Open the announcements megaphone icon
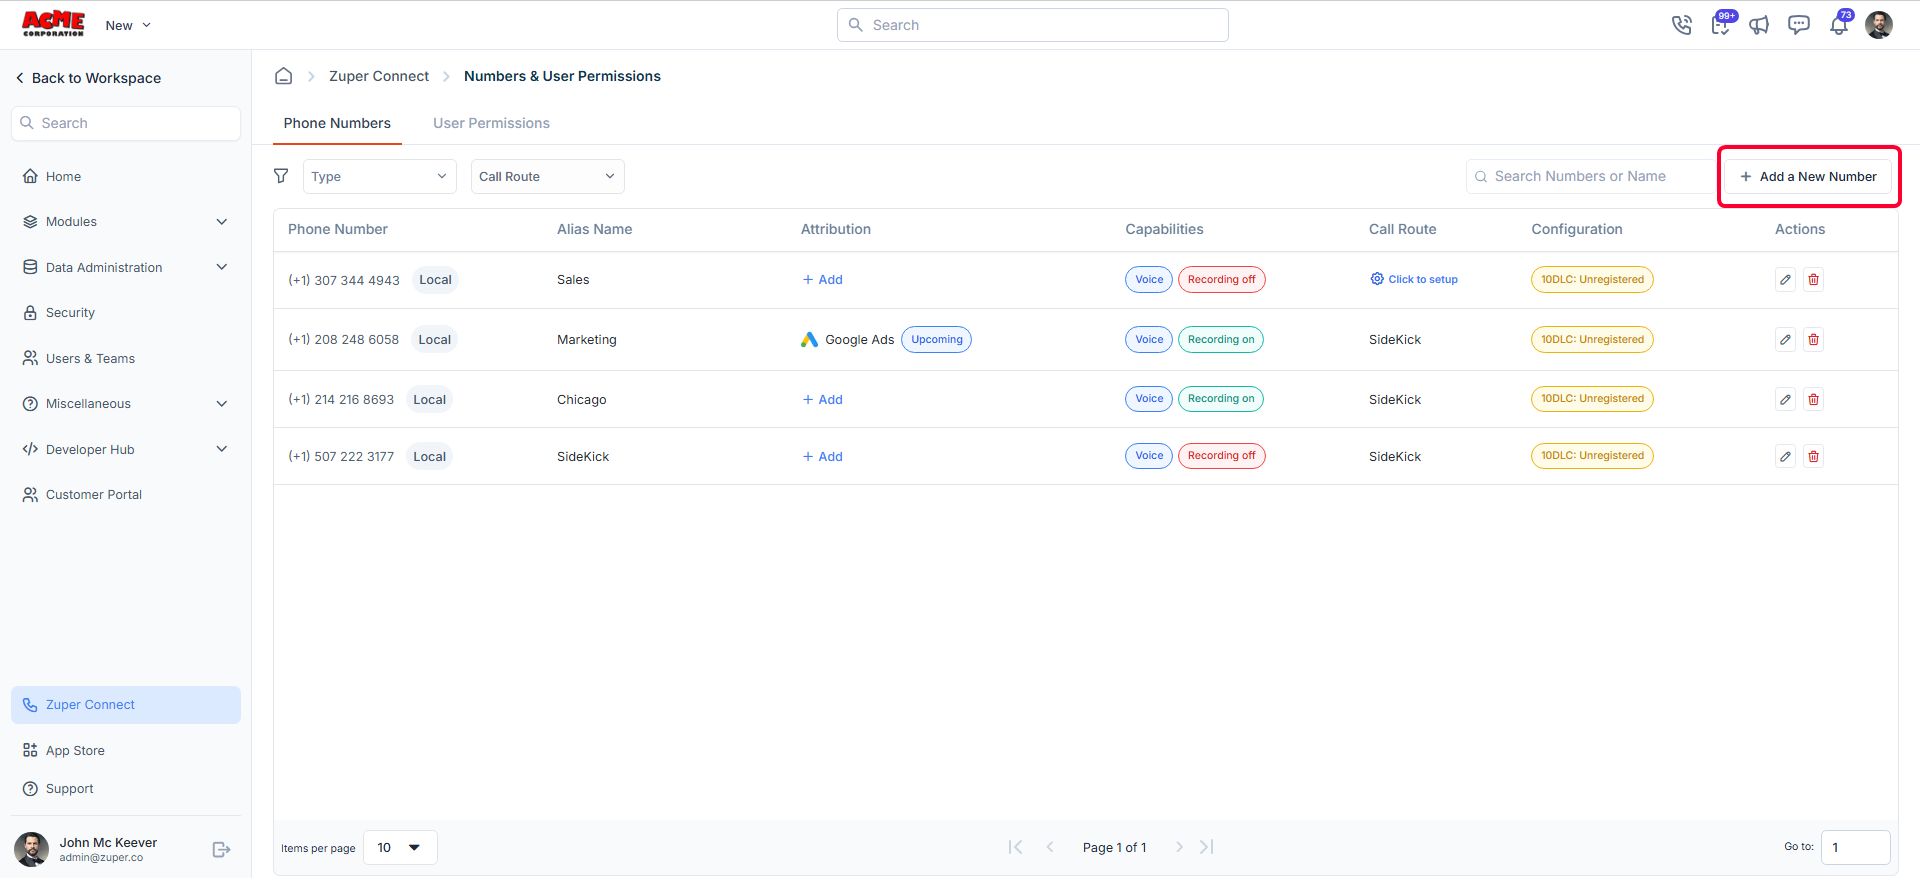Image resolution: width=1920 pixels, height=878 pixels. click(1759, 25)
